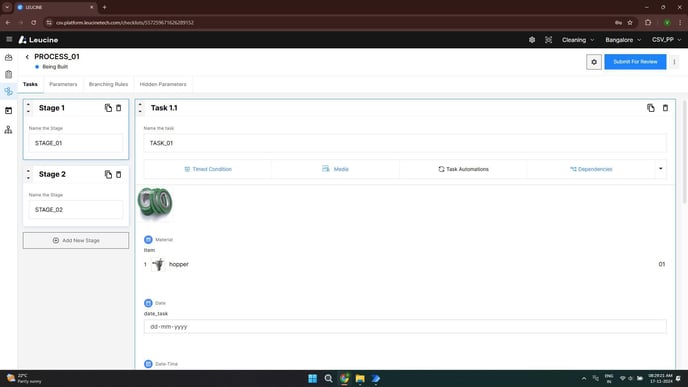Open Task Automations option
Screen dimensions: 688x387
click(463, 169)
